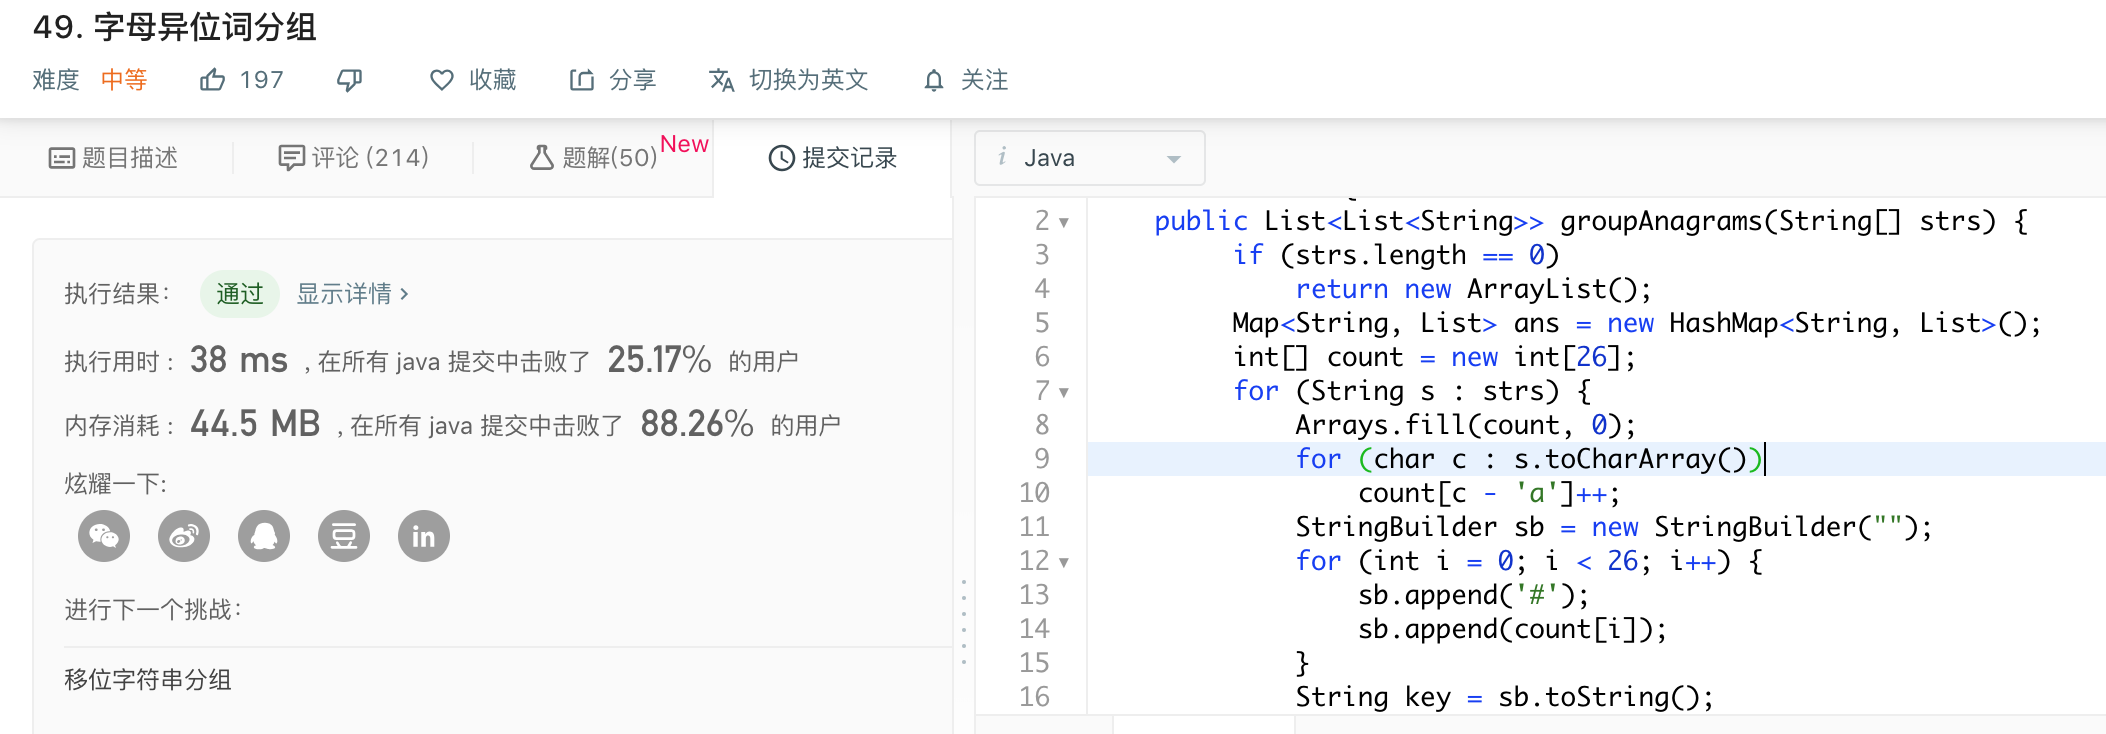Collapse code fold arrow at line 2
2106x734 pixels.
pos(1064,222)
